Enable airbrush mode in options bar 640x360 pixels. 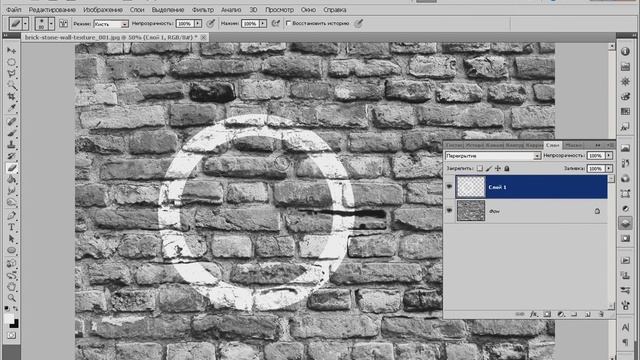click(276, 24)
